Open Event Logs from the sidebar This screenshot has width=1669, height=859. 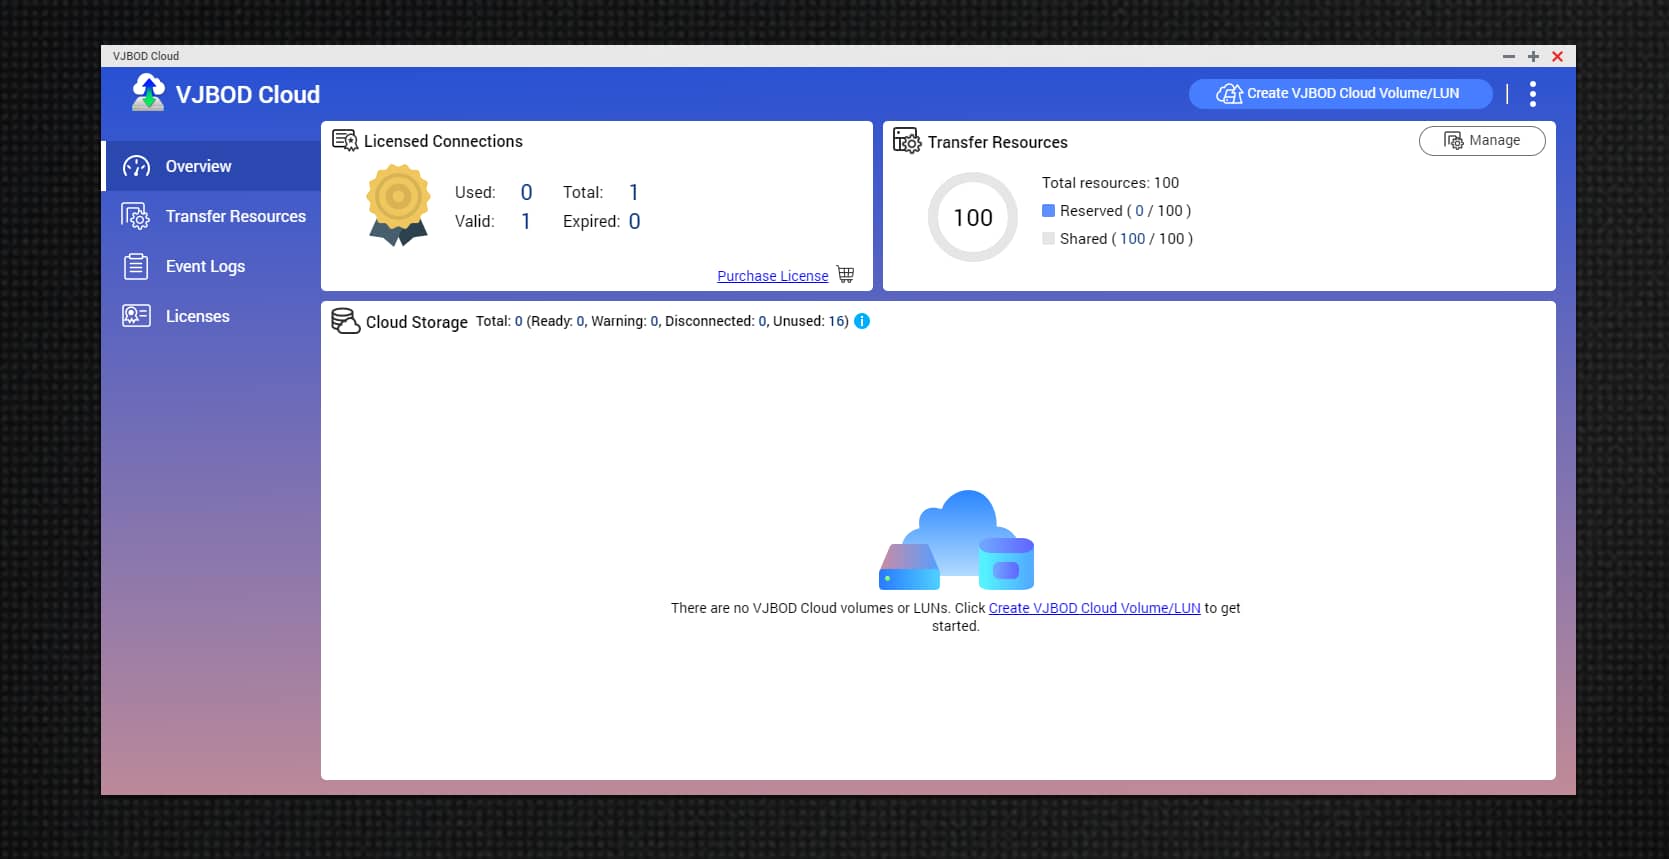(212, 266)
